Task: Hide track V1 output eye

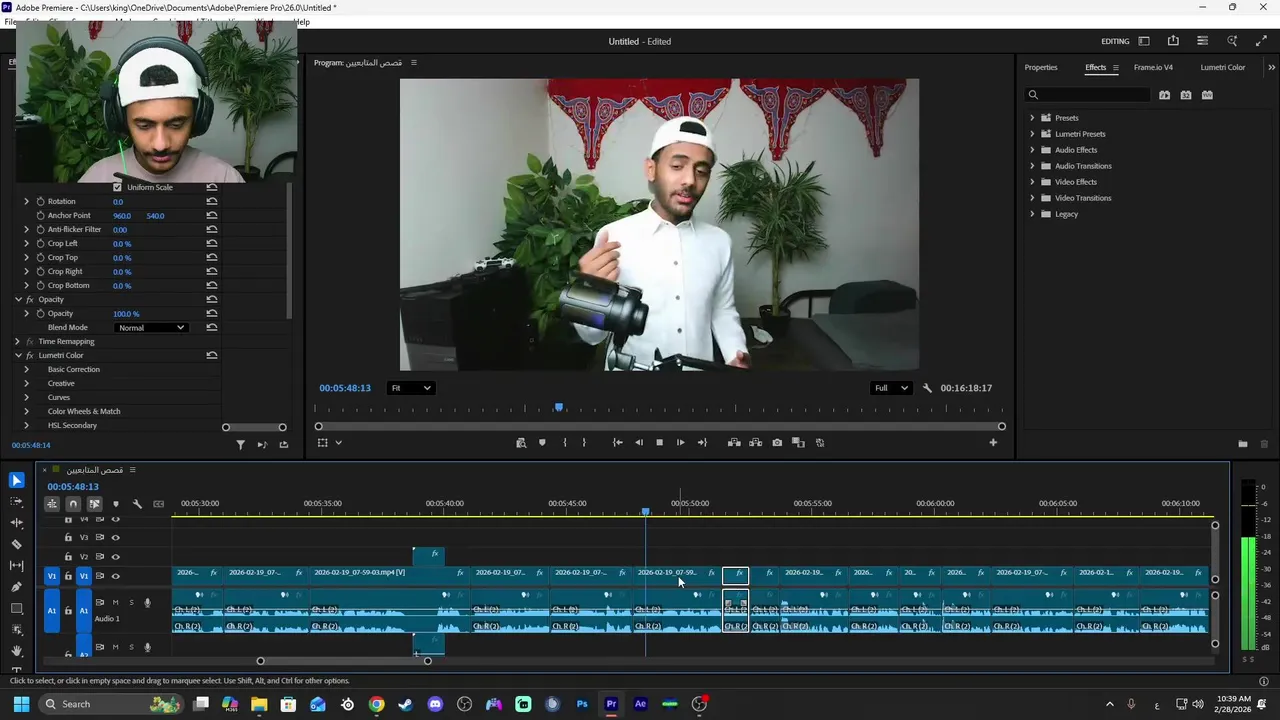Action: (x=115, y=576)
